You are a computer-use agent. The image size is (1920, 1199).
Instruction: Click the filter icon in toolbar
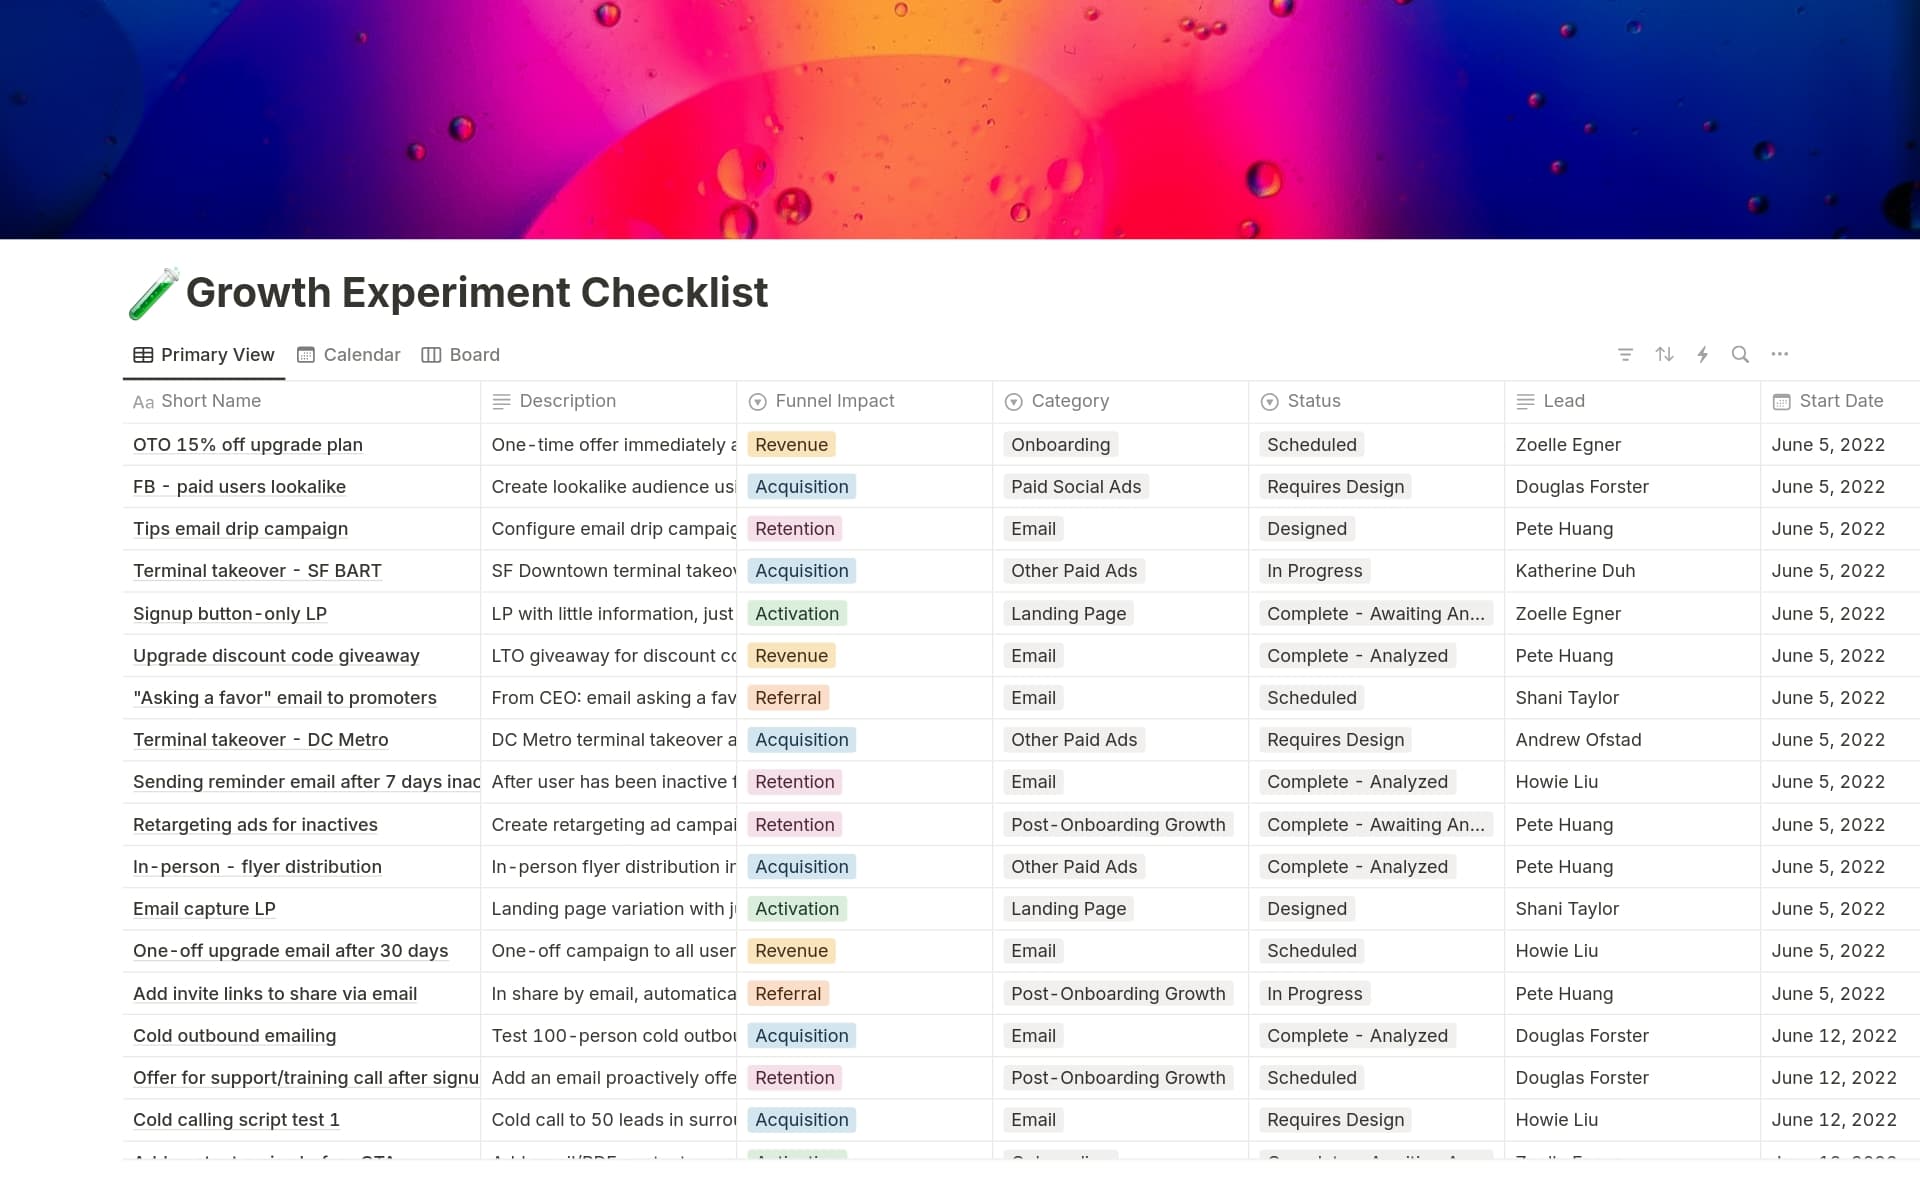[x=1625, y=354]
